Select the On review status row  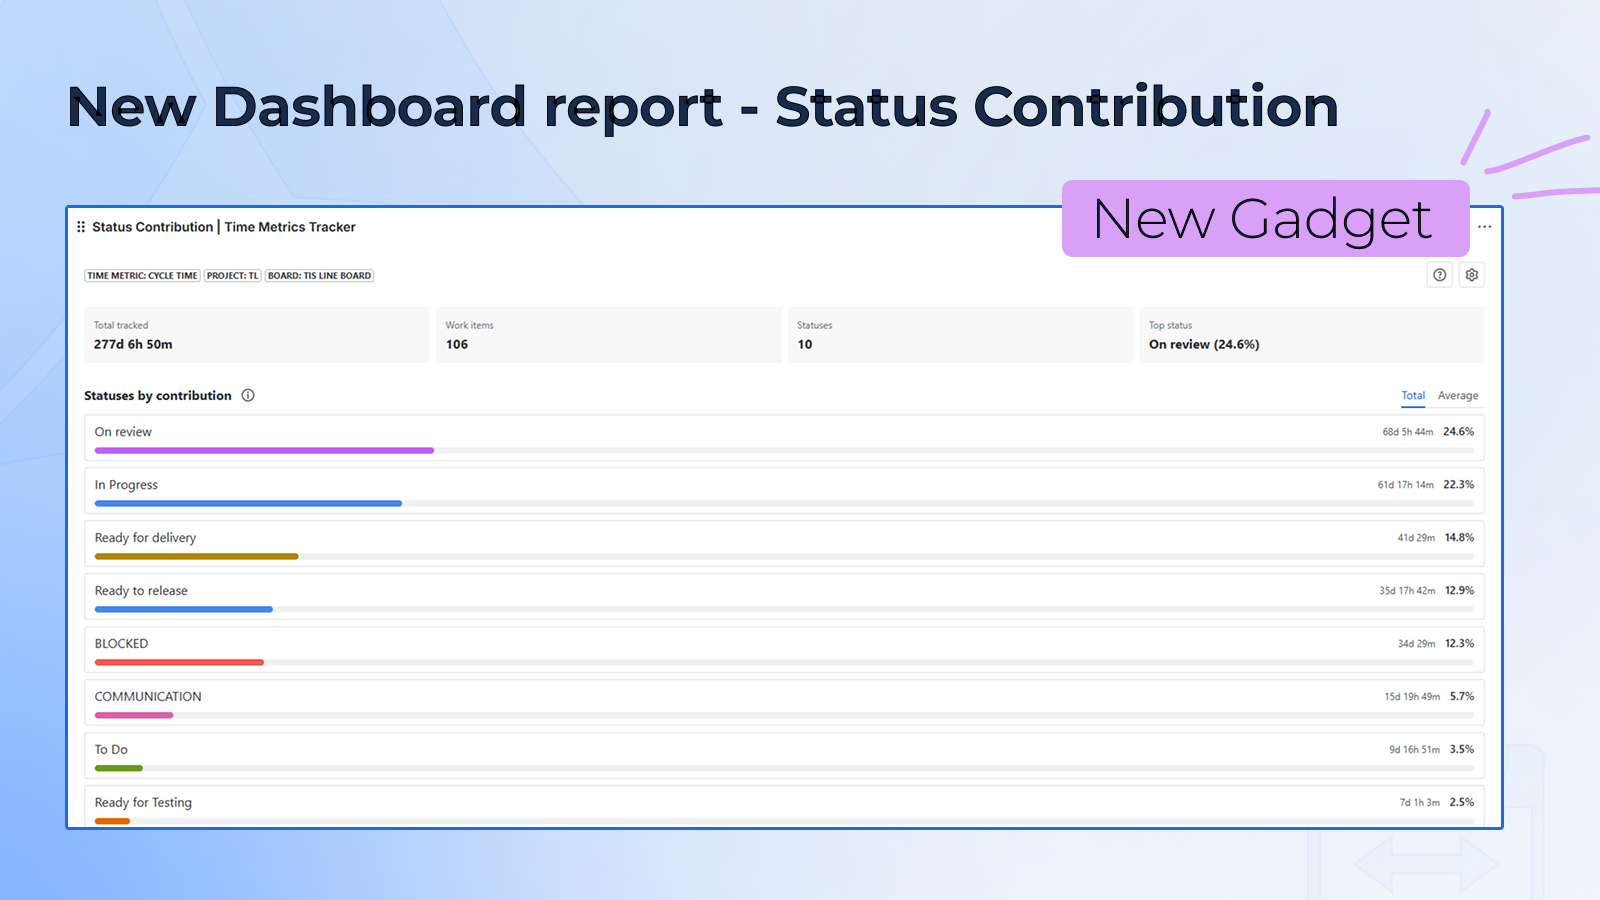pos(784,438)
